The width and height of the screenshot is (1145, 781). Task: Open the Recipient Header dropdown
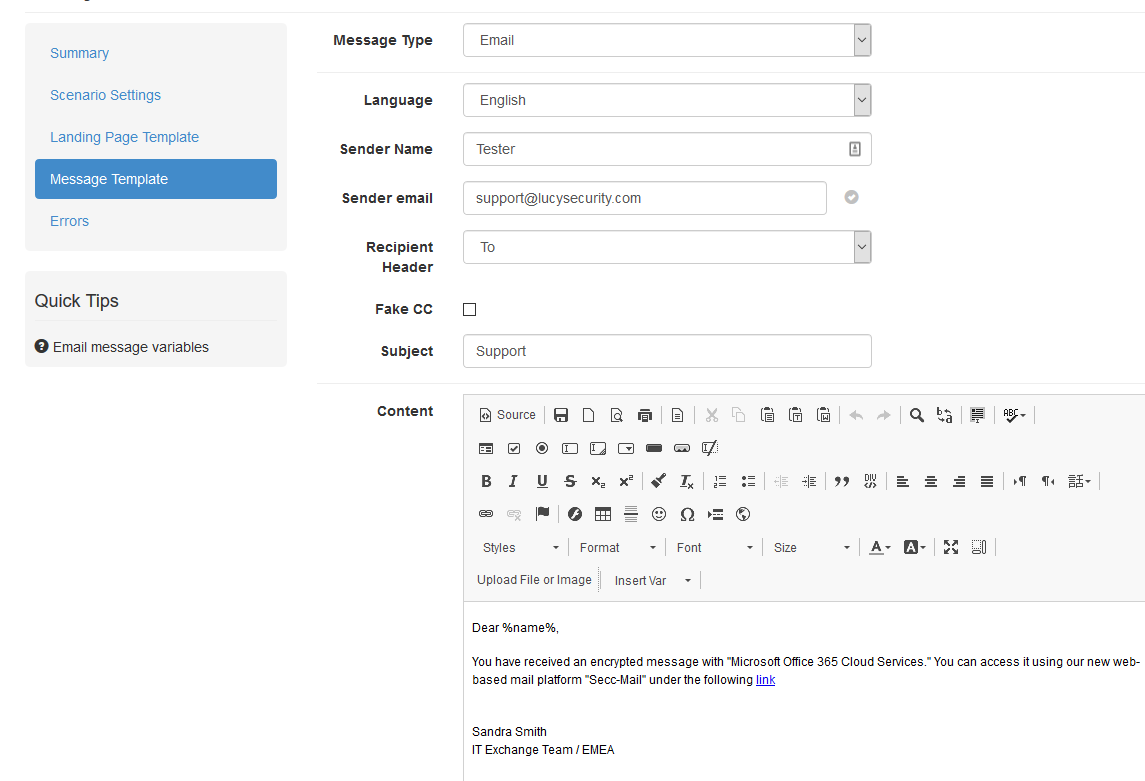pos(667,247)
